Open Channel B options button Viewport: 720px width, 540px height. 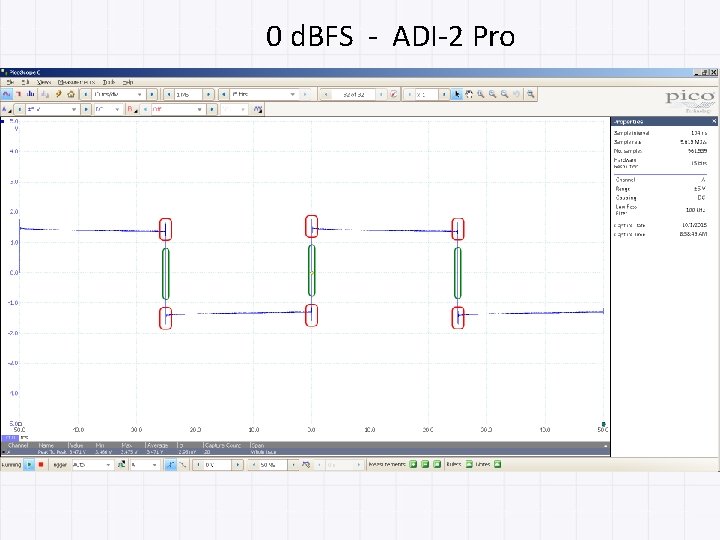(x=132, y=109)
